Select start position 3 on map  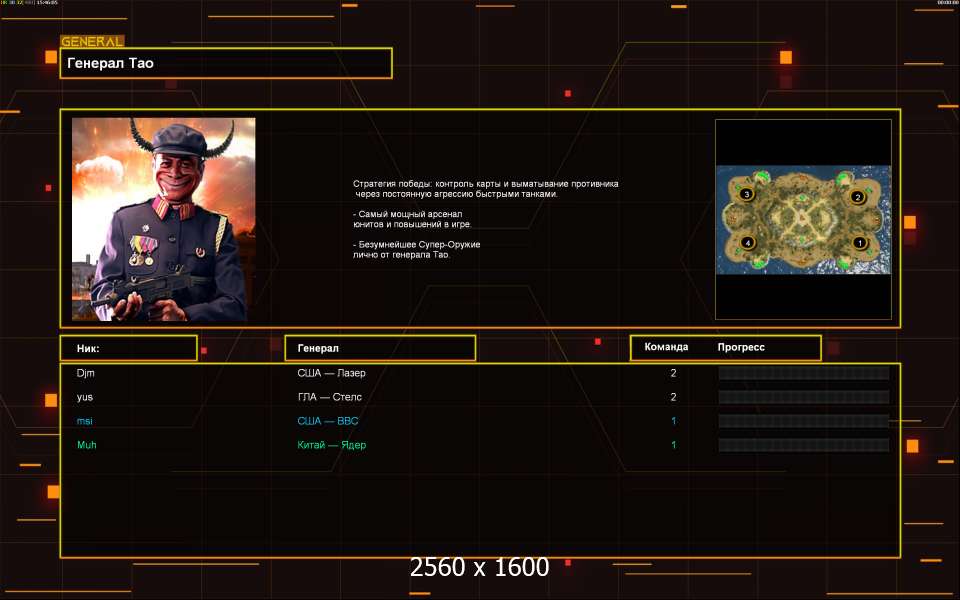pyautogui.click(x=746, y=194)
